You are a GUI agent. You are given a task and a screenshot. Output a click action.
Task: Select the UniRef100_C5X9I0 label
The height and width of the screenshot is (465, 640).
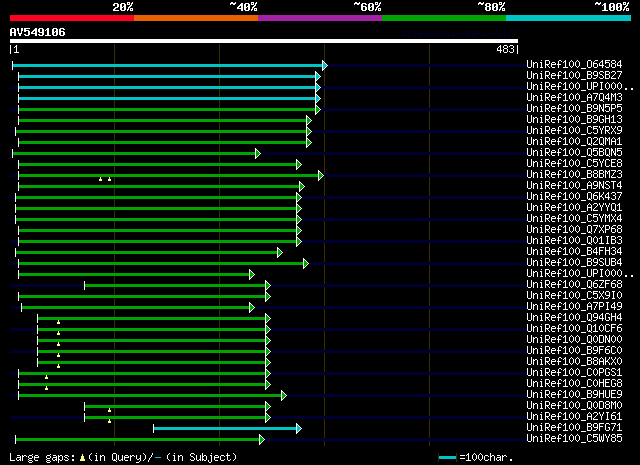tap(574, 296)
